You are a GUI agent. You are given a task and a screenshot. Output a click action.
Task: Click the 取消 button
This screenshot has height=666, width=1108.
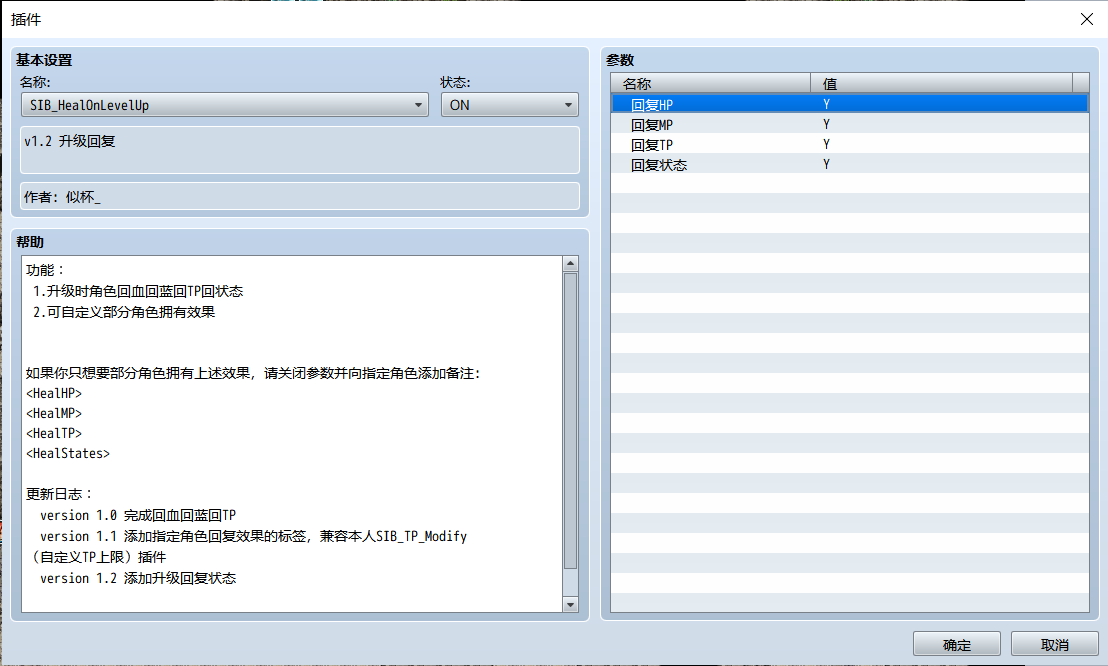1054,644
